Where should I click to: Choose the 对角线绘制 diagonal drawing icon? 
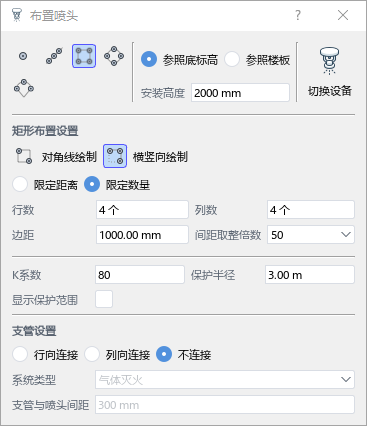24,156
